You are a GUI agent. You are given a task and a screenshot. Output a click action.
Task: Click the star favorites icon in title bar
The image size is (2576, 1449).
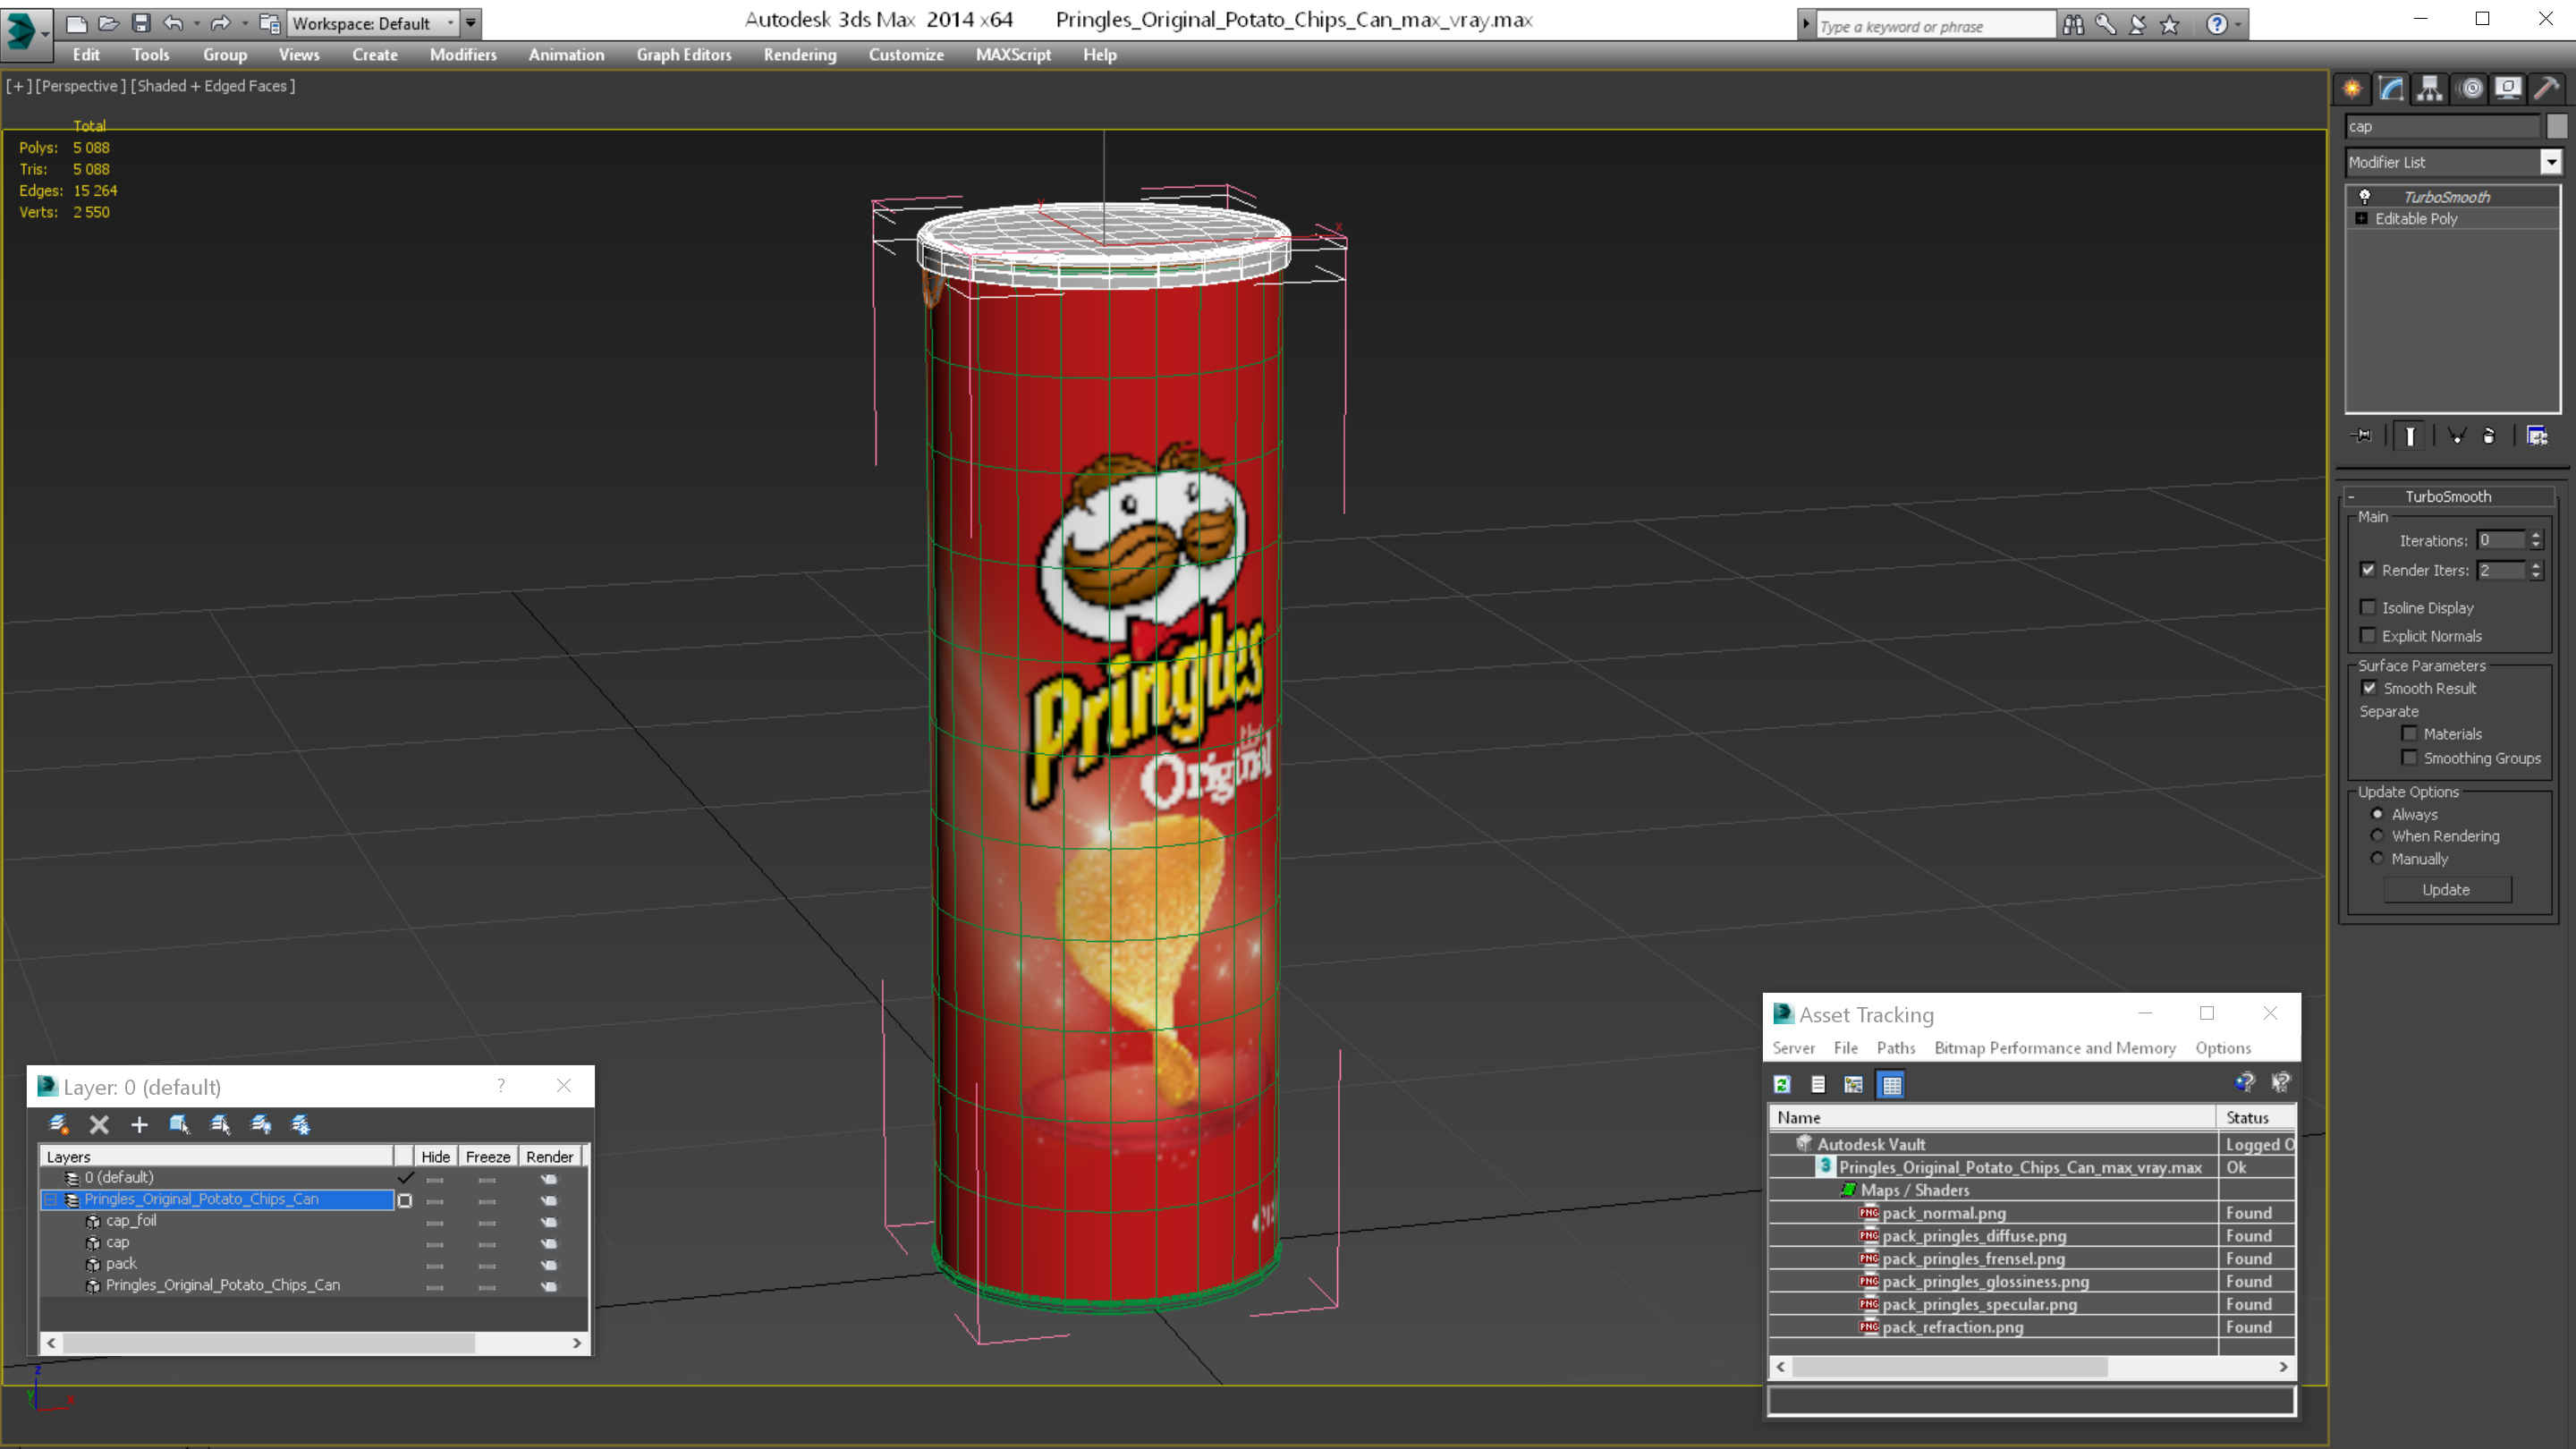point(2169,25)
